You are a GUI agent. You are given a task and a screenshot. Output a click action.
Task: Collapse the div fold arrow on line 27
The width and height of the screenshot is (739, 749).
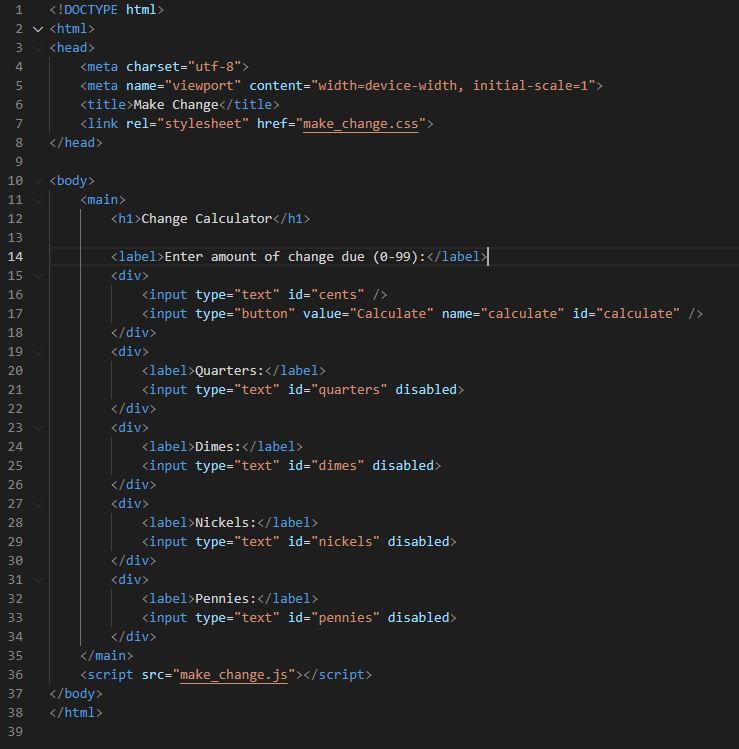[38, 504]
